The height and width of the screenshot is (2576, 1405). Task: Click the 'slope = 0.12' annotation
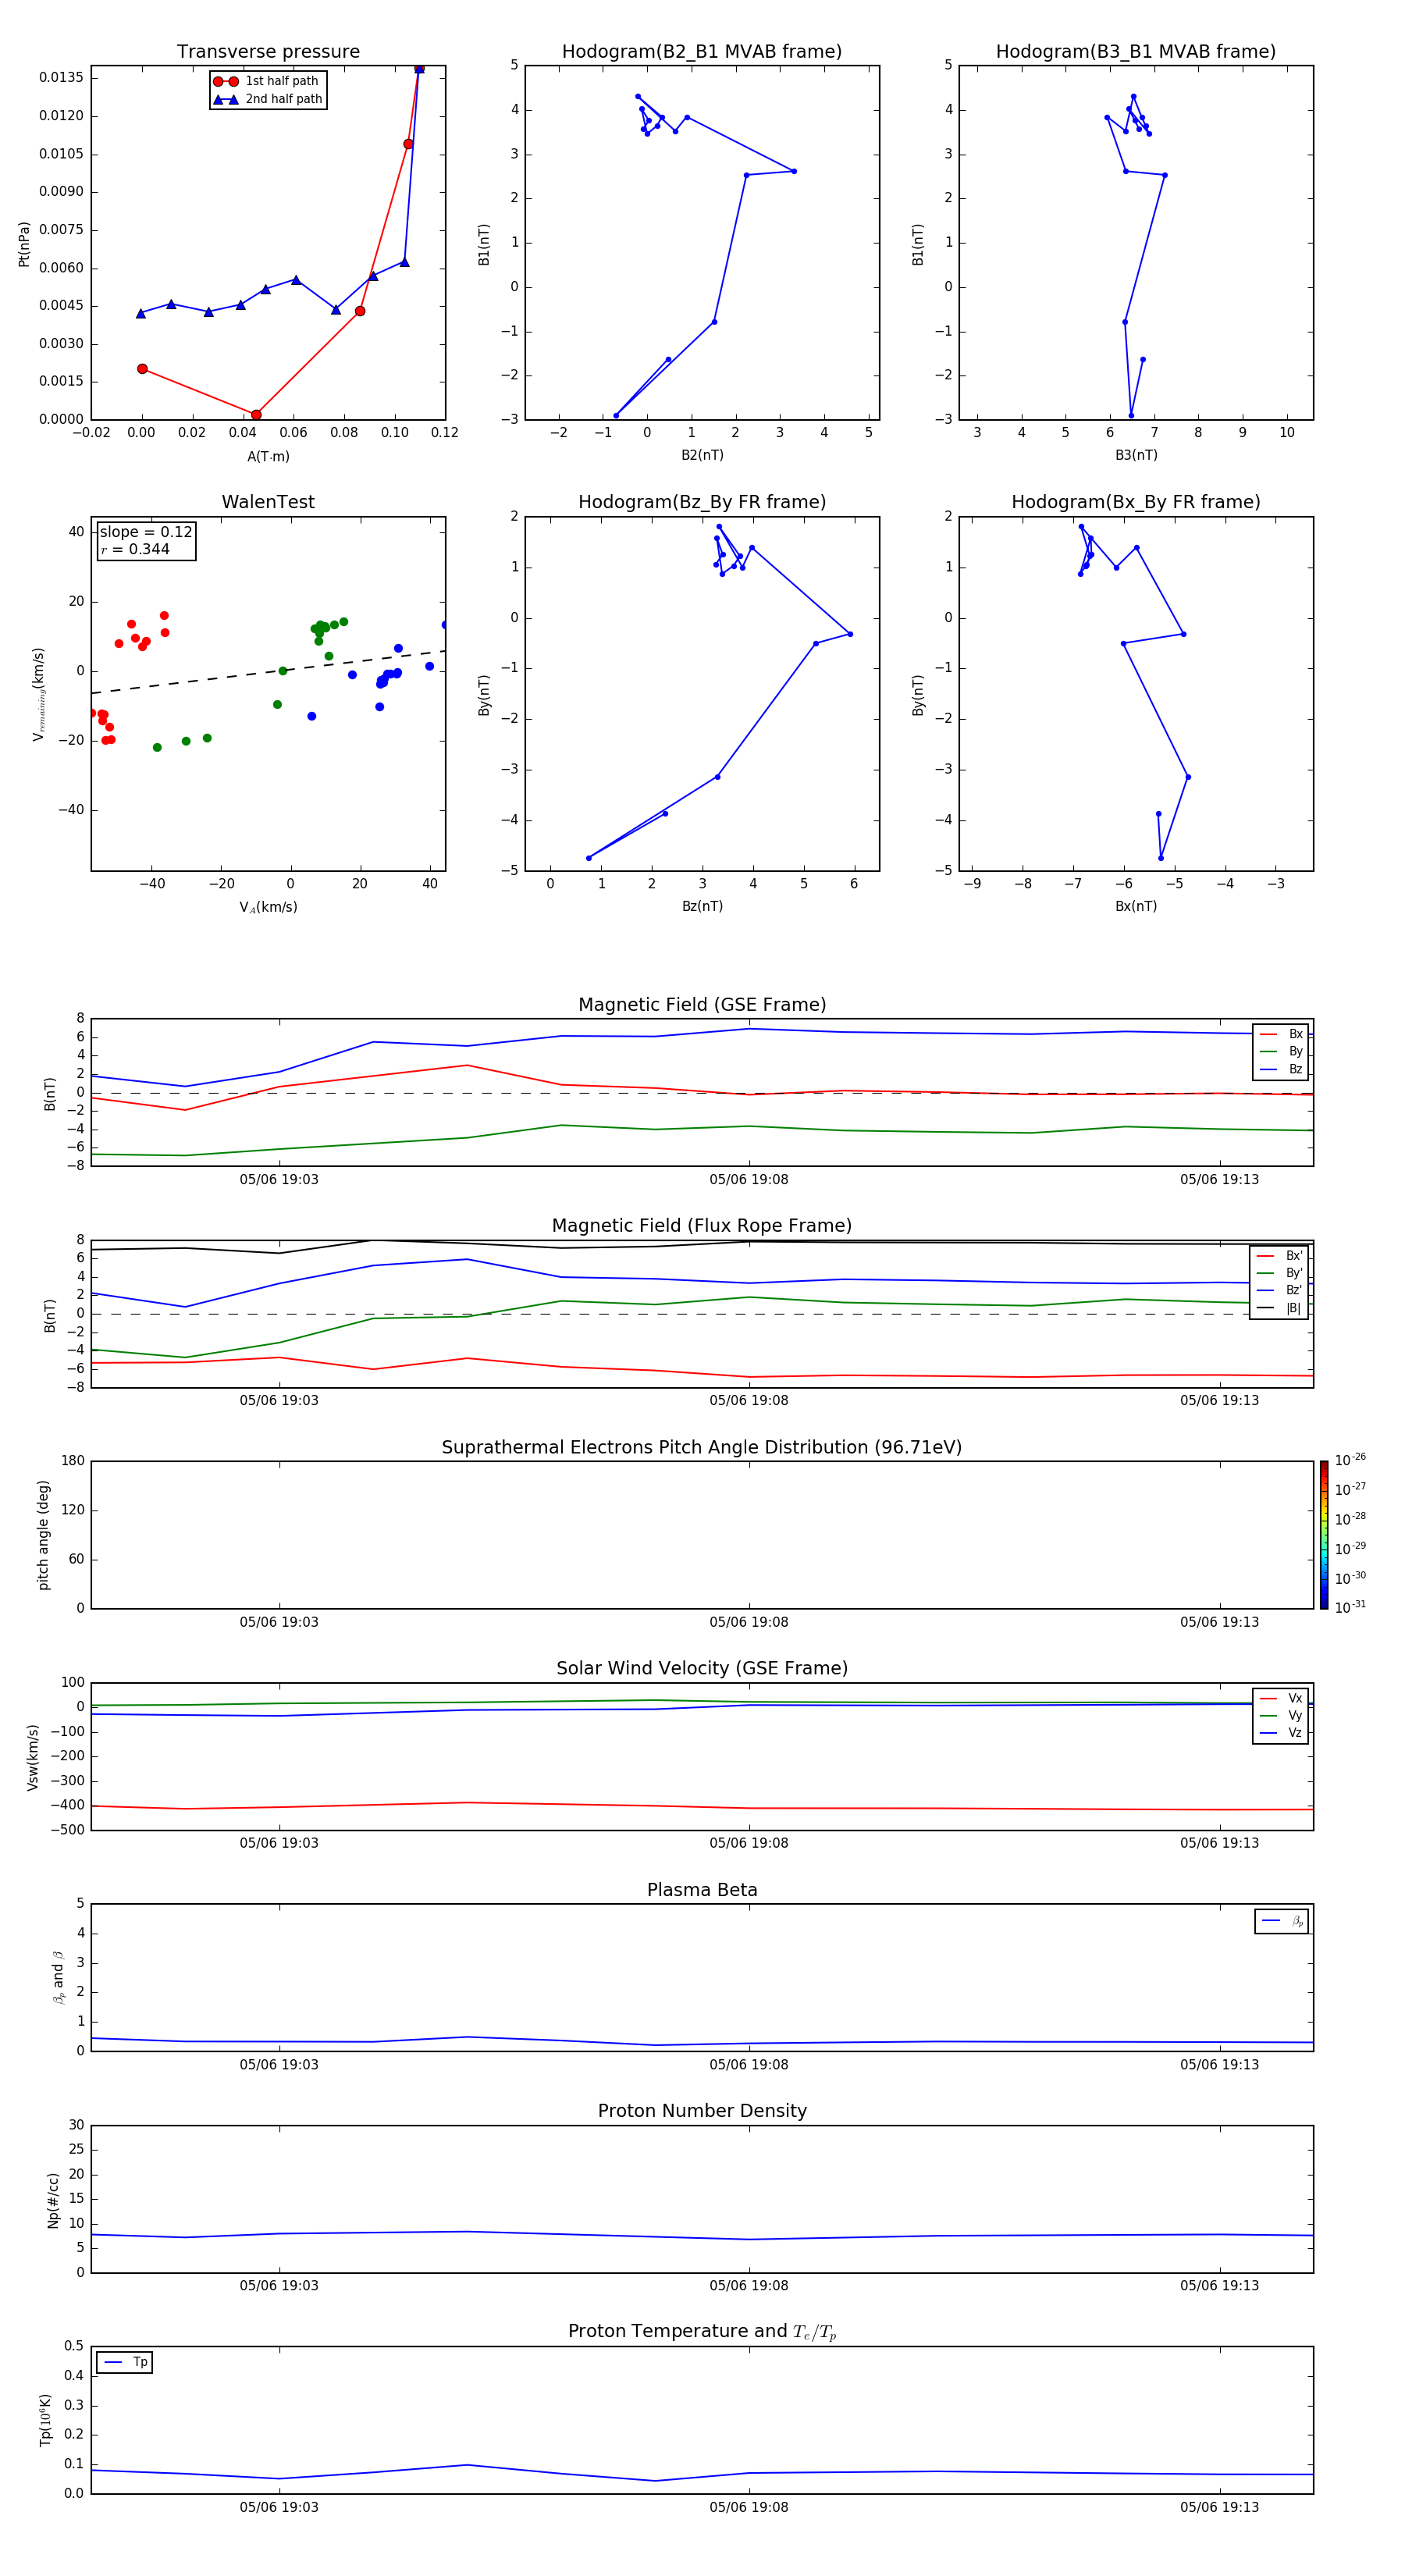click(x=146, y=532)
